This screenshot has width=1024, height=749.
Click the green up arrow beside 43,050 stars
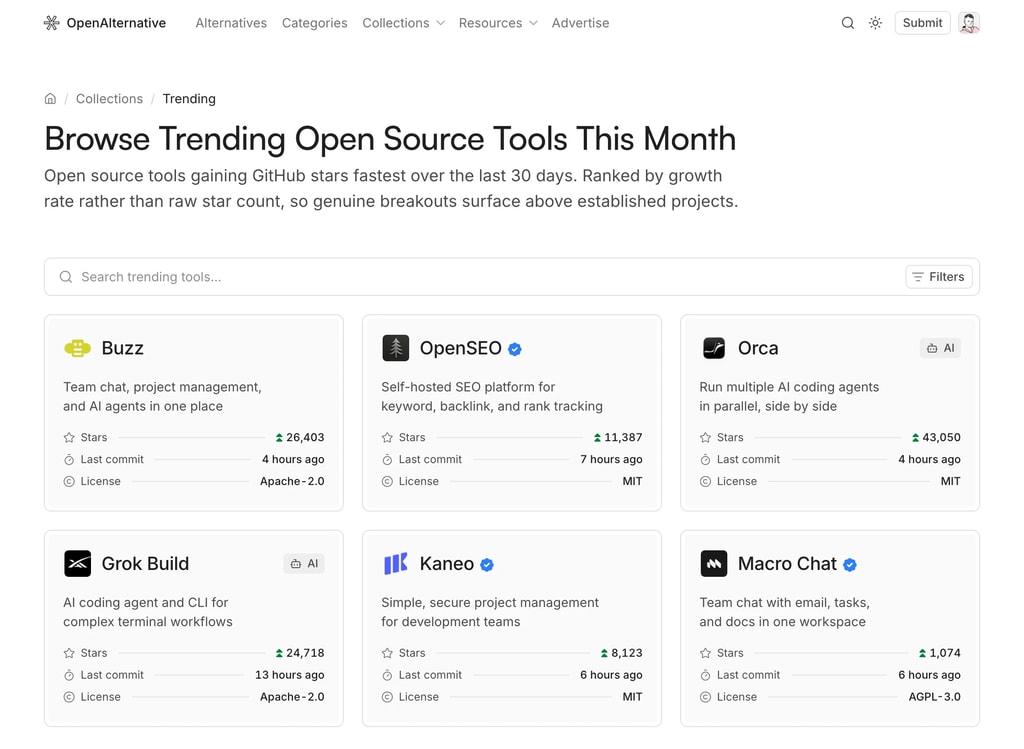click(x=916, y=438)
